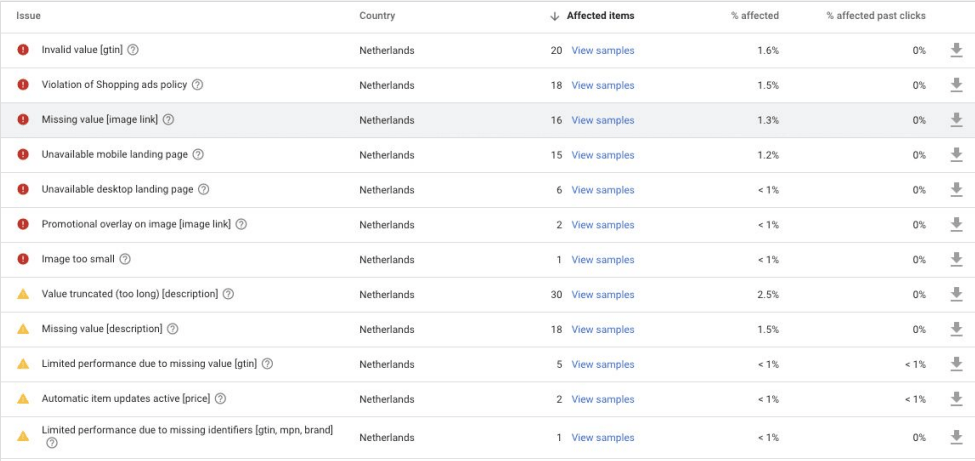
Task: Click 'Value truncated (too long) [description]' text
Action: tap(130, 294)
